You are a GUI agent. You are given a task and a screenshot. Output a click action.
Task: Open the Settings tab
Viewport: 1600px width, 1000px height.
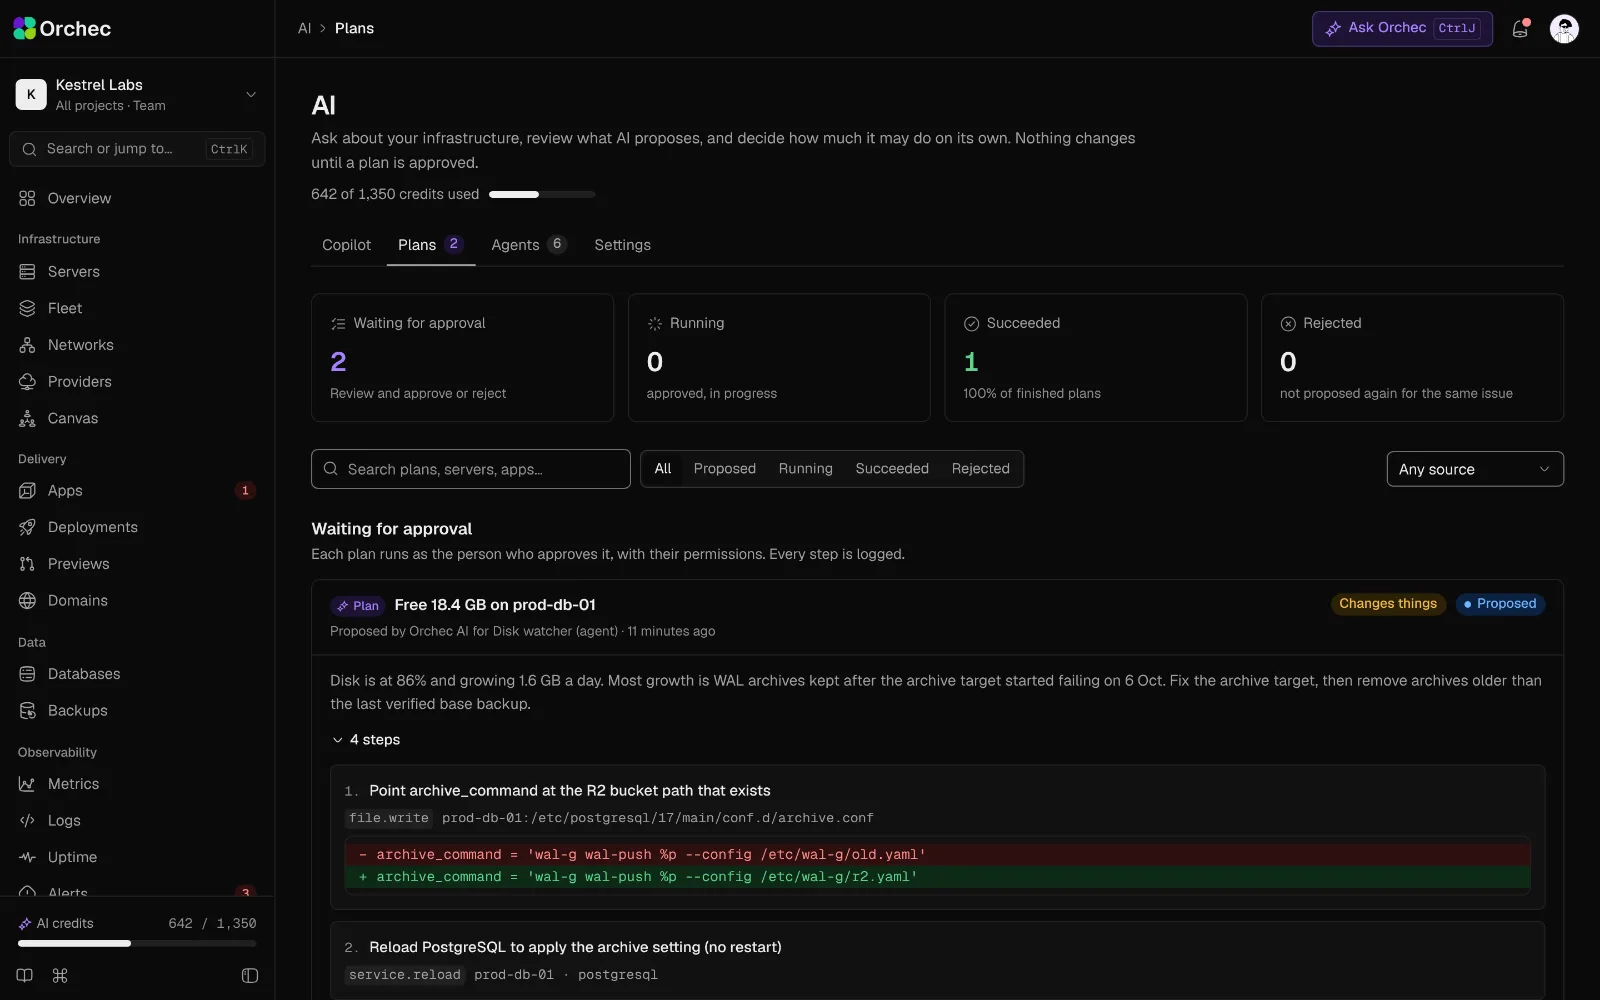point(622,245)
